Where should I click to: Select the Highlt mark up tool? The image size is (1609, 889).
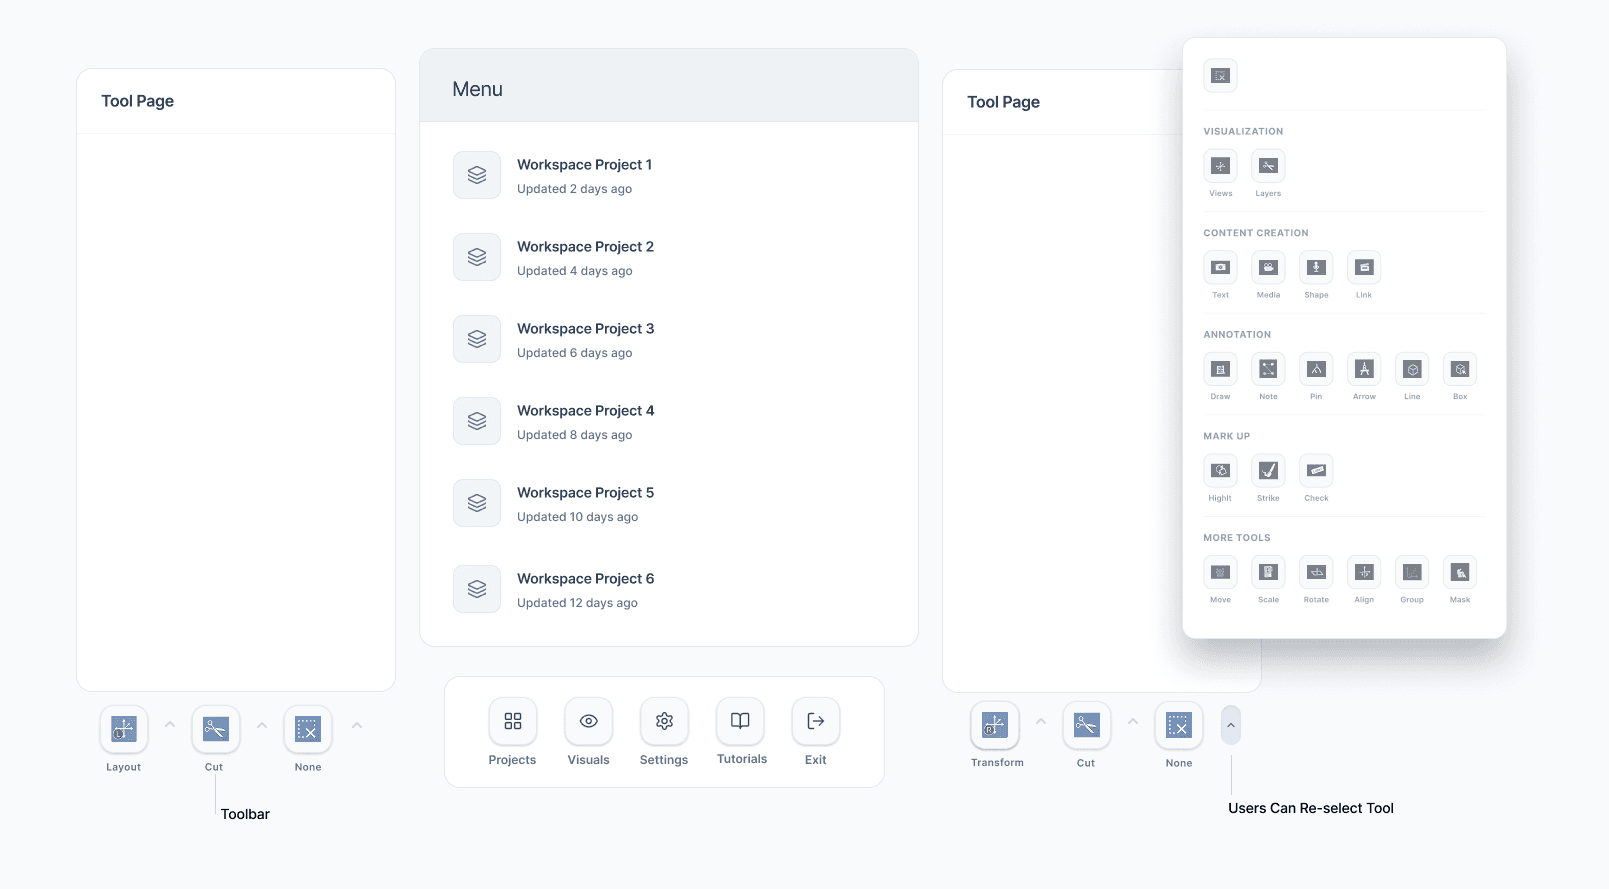pos(1221,470)
